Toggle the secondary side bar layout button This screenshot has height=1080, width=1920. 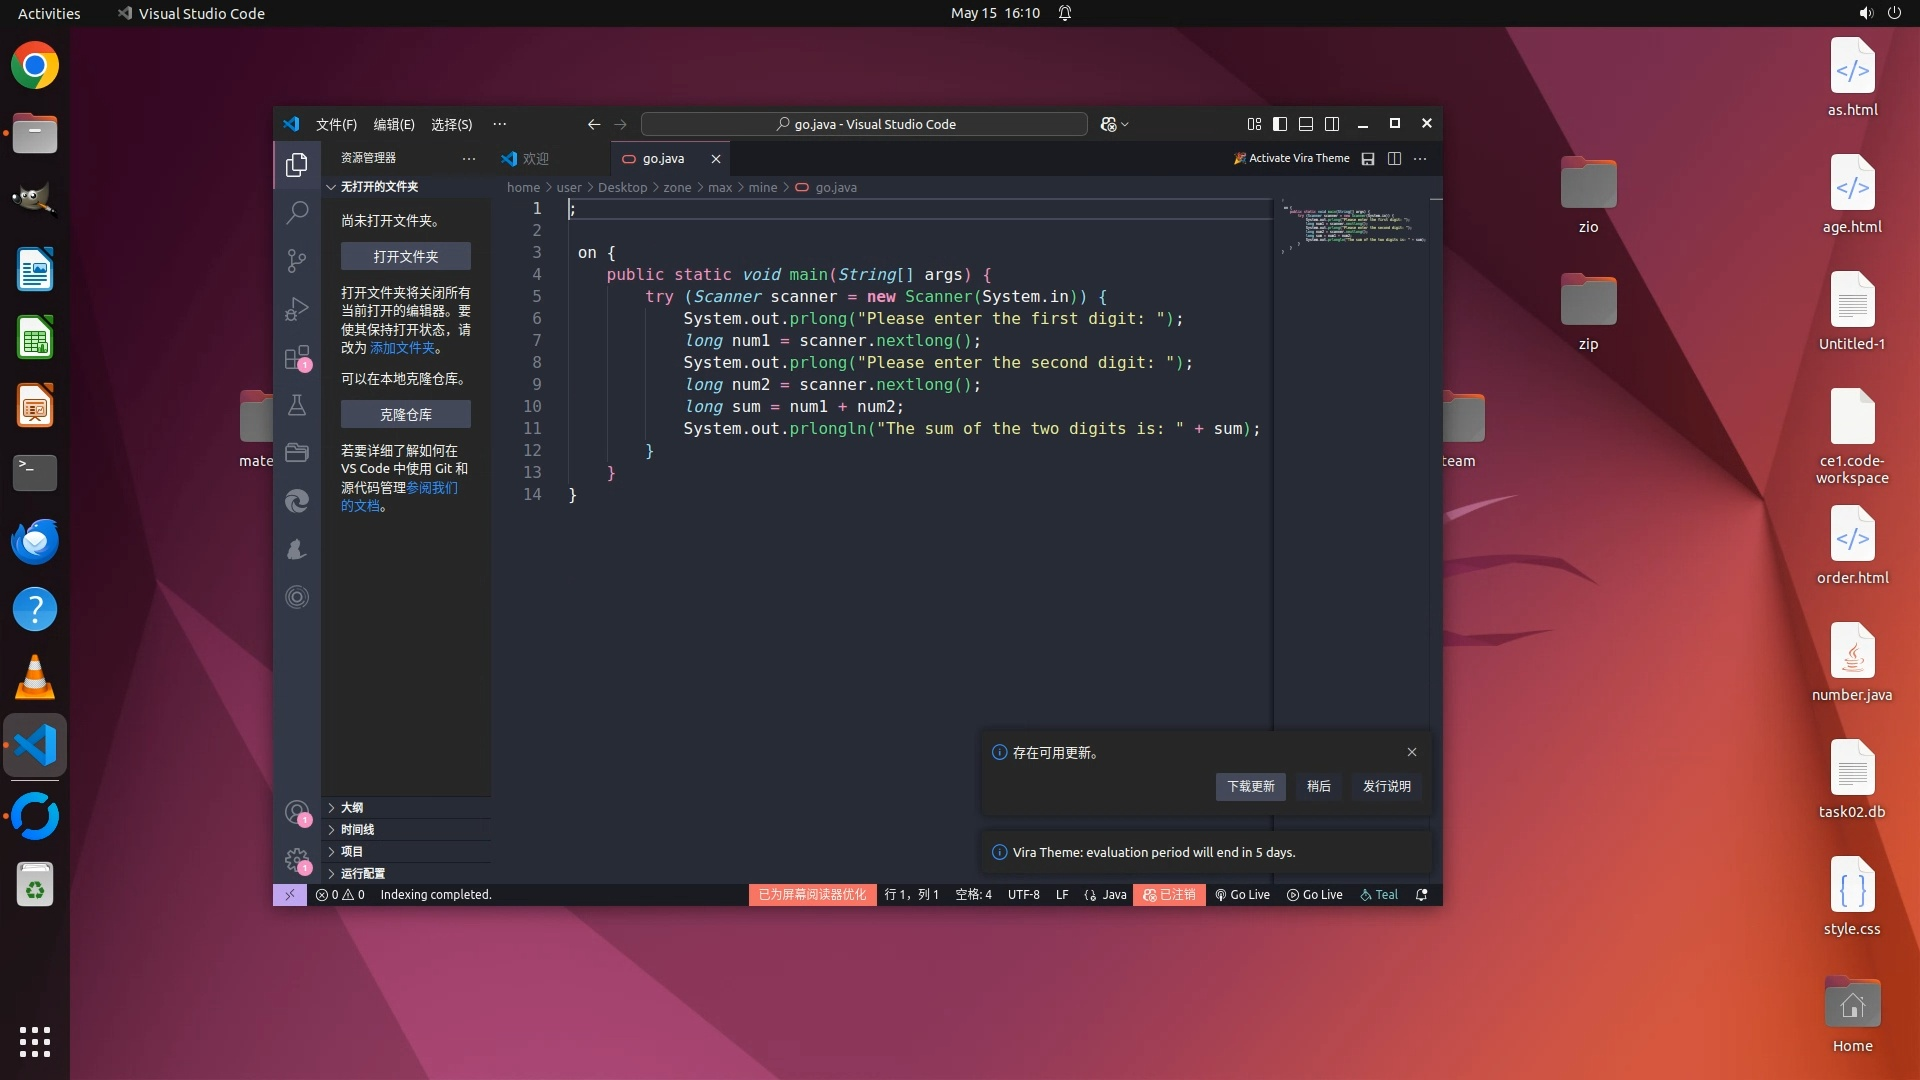pos(1332,124)
